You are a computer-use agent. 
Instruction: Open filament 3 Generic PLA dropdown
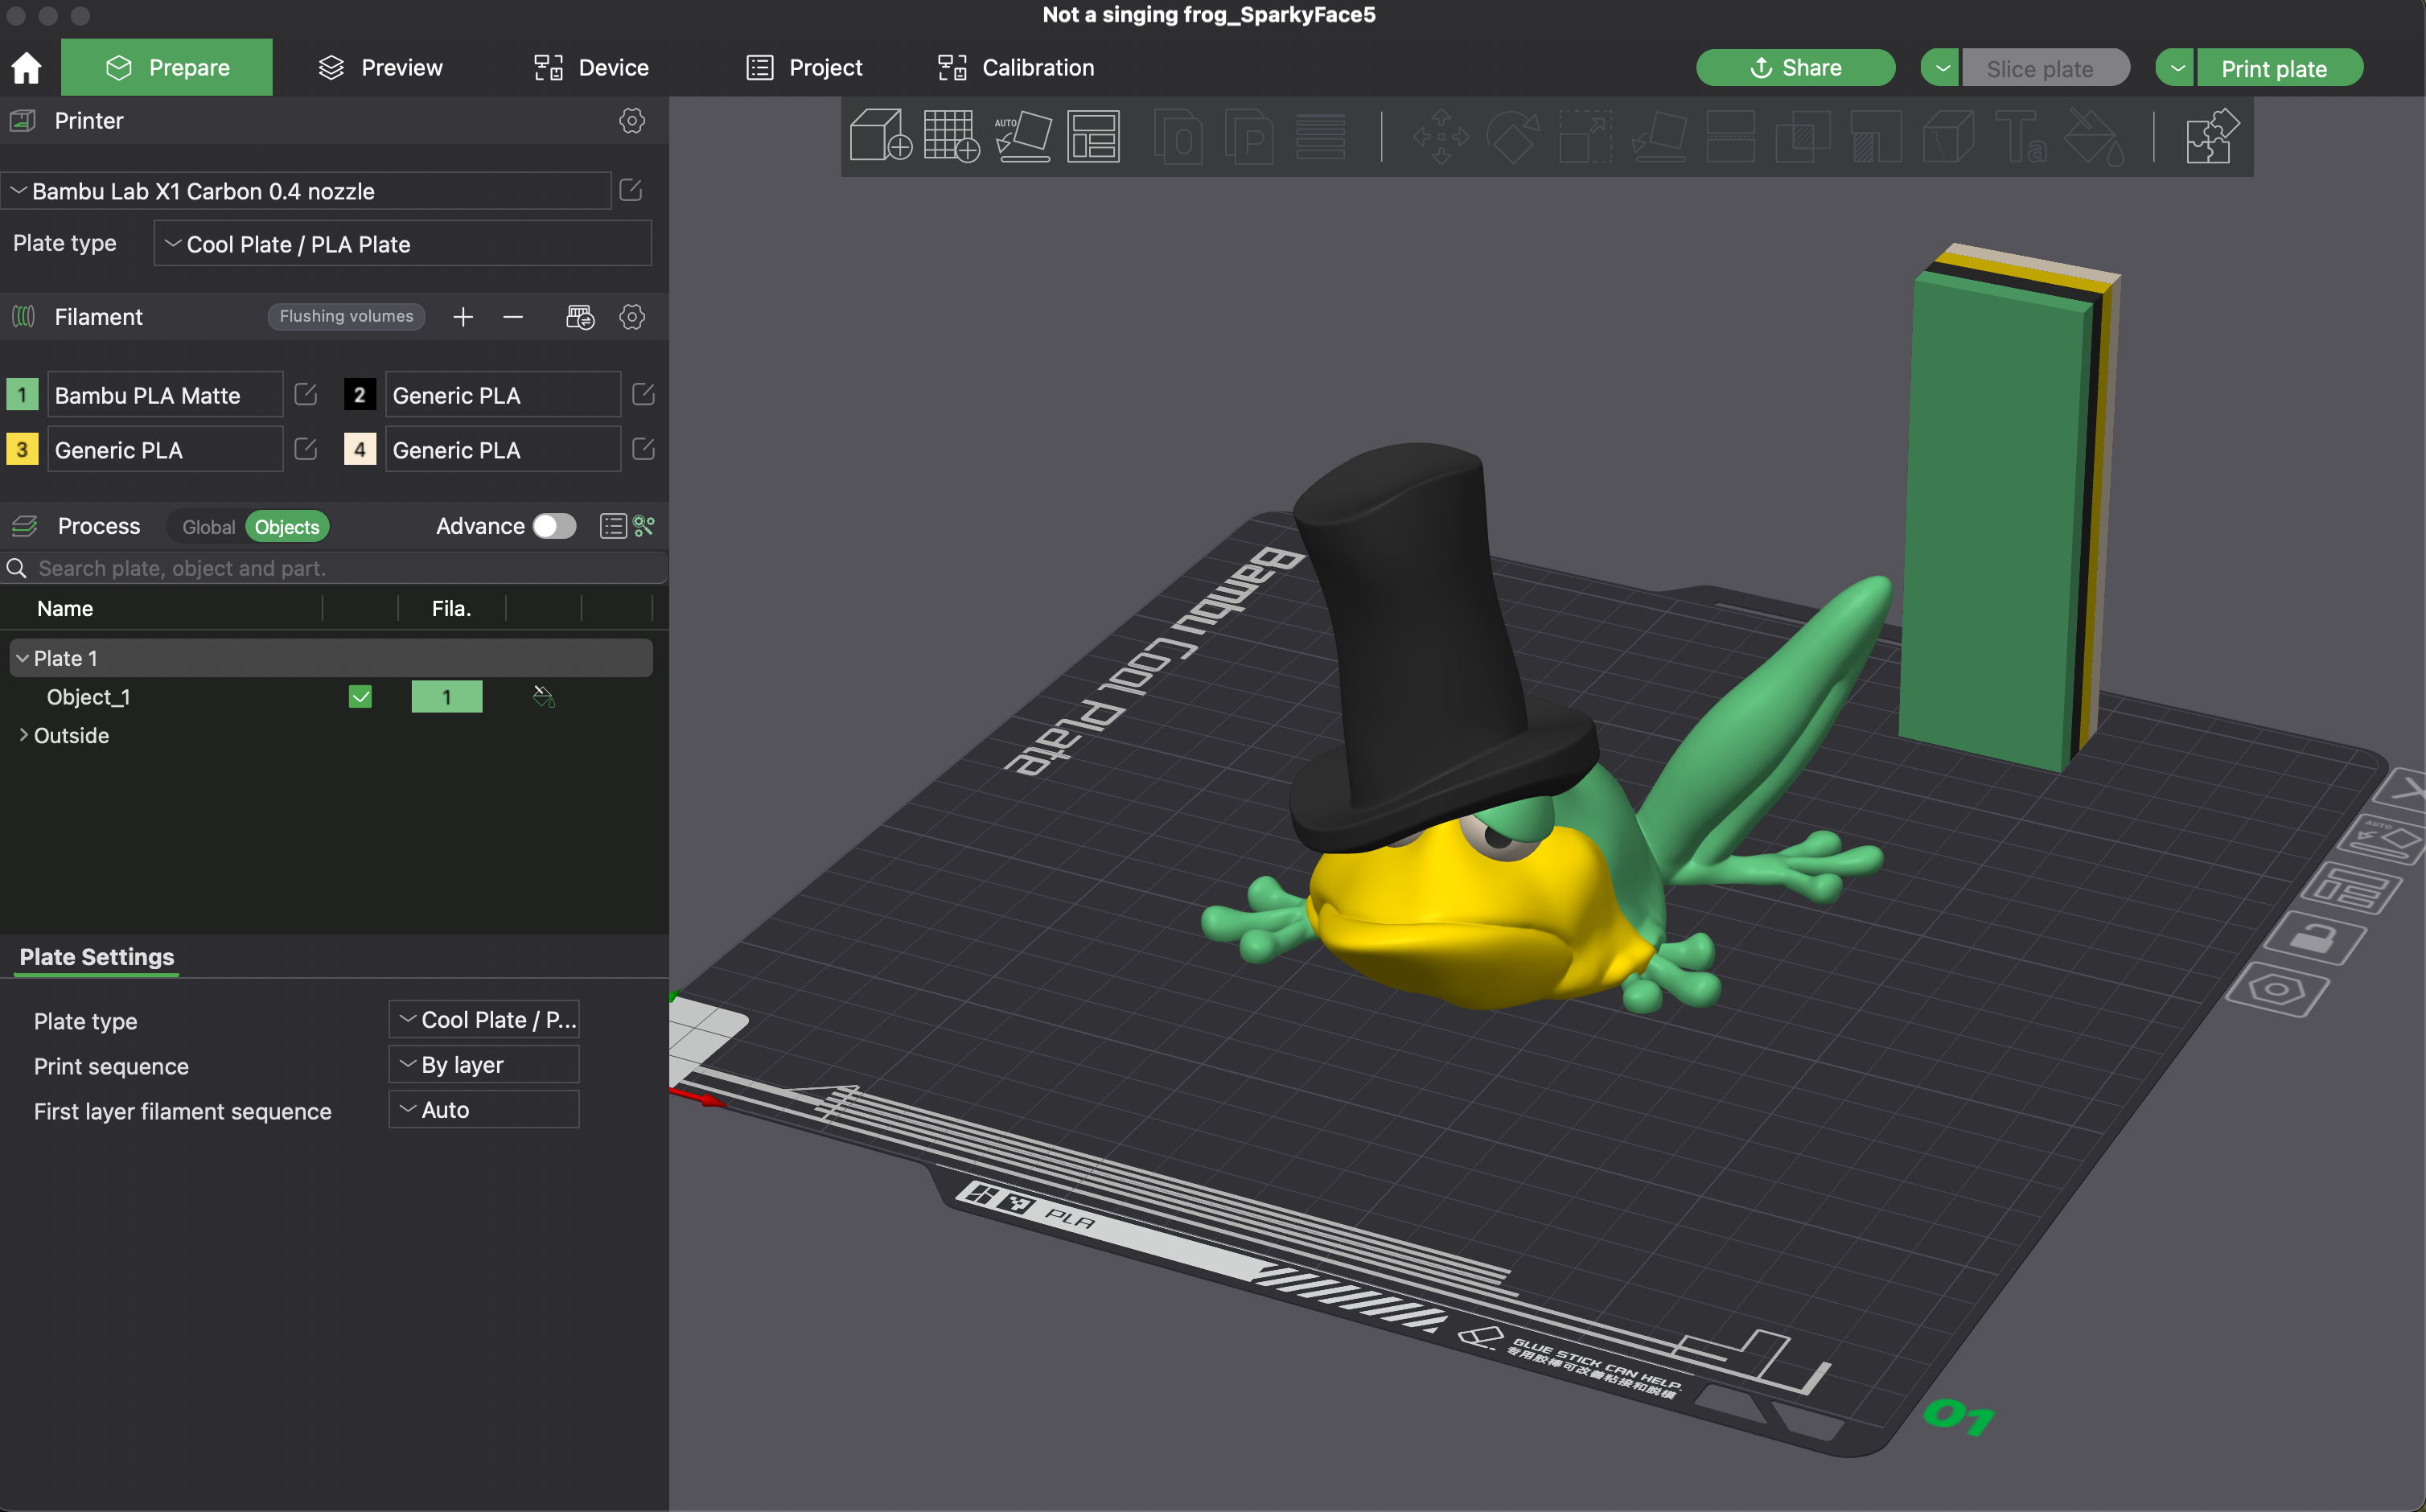pyautogui.click(x=165, y=450)
